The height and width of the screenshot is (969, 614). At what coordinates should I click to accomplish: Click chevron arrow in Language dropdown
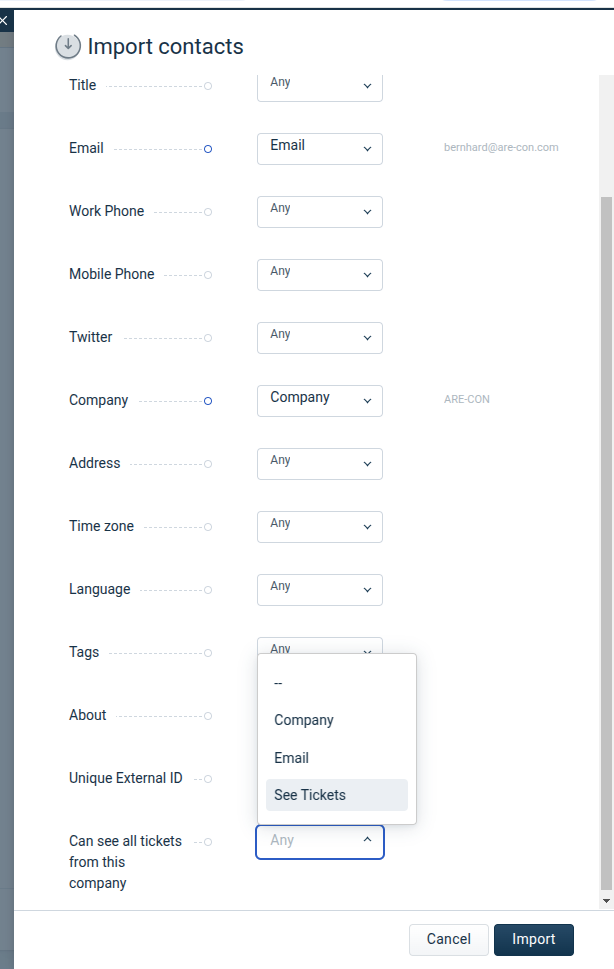[x=368, y=590]
